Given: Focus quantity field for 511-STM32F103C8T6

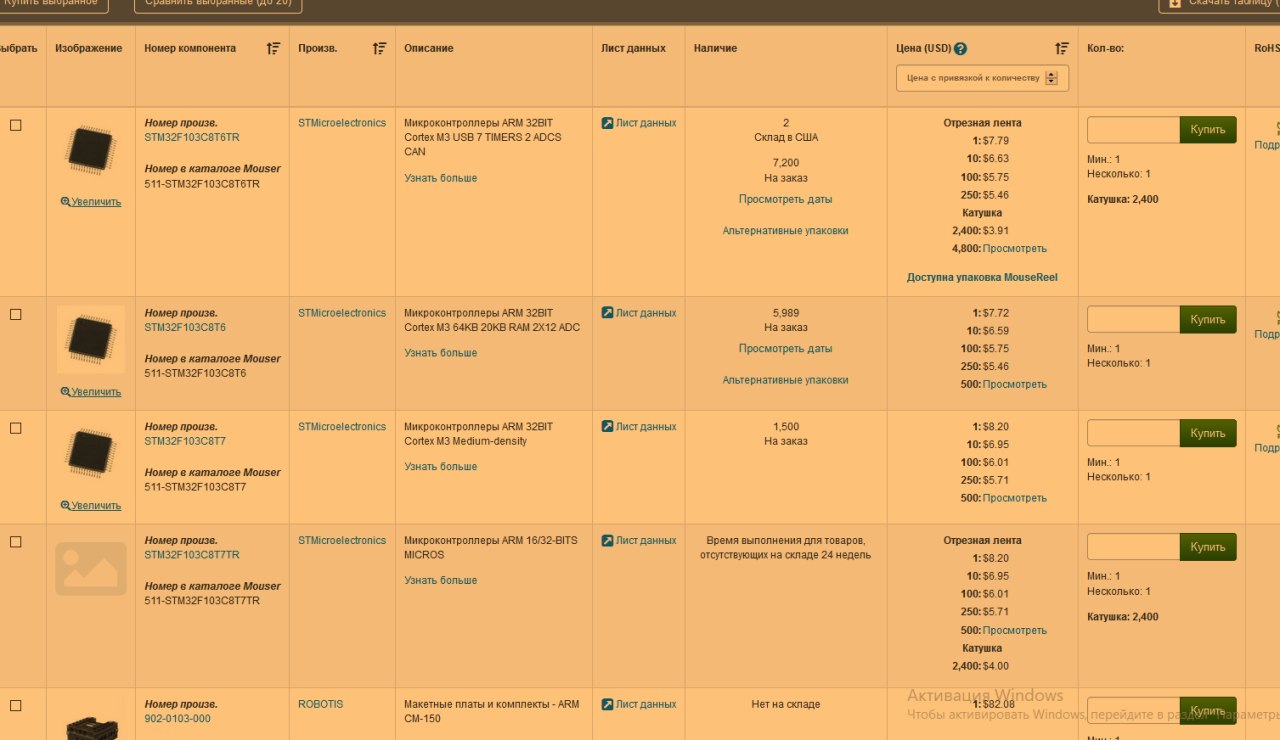Looking at the screenshot, I should coord(1133,320).
